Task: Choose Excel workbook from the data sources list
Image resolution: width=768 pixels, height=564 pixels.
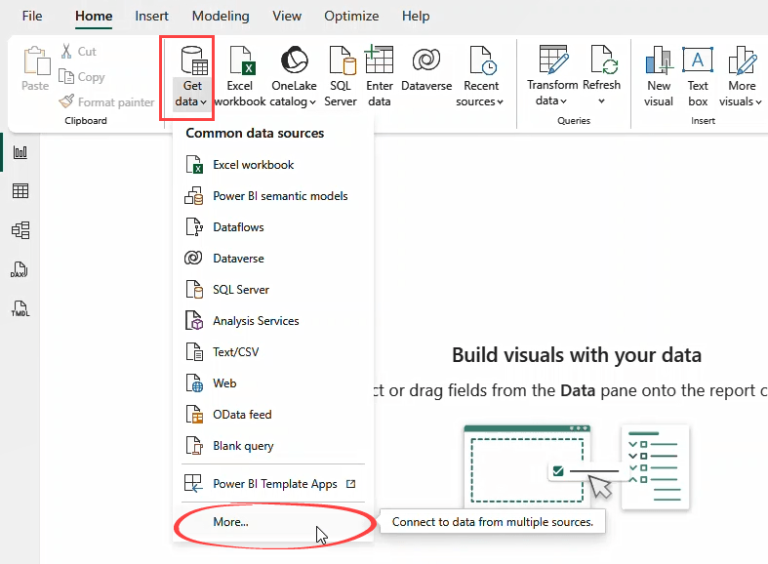Action: (273, 164)
